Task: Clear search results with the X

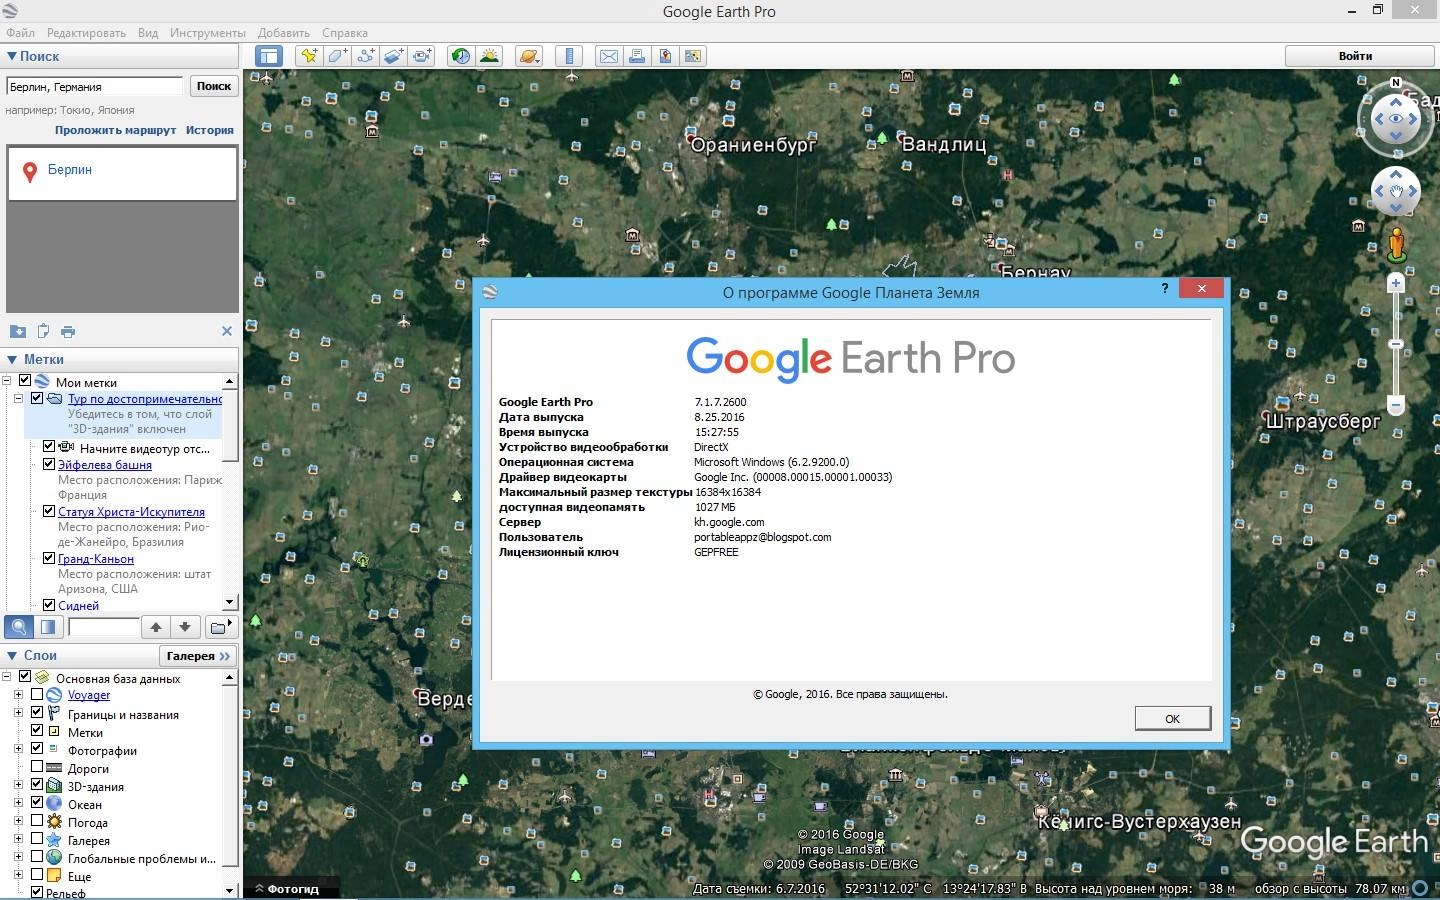Action: [x=227, y=331]
